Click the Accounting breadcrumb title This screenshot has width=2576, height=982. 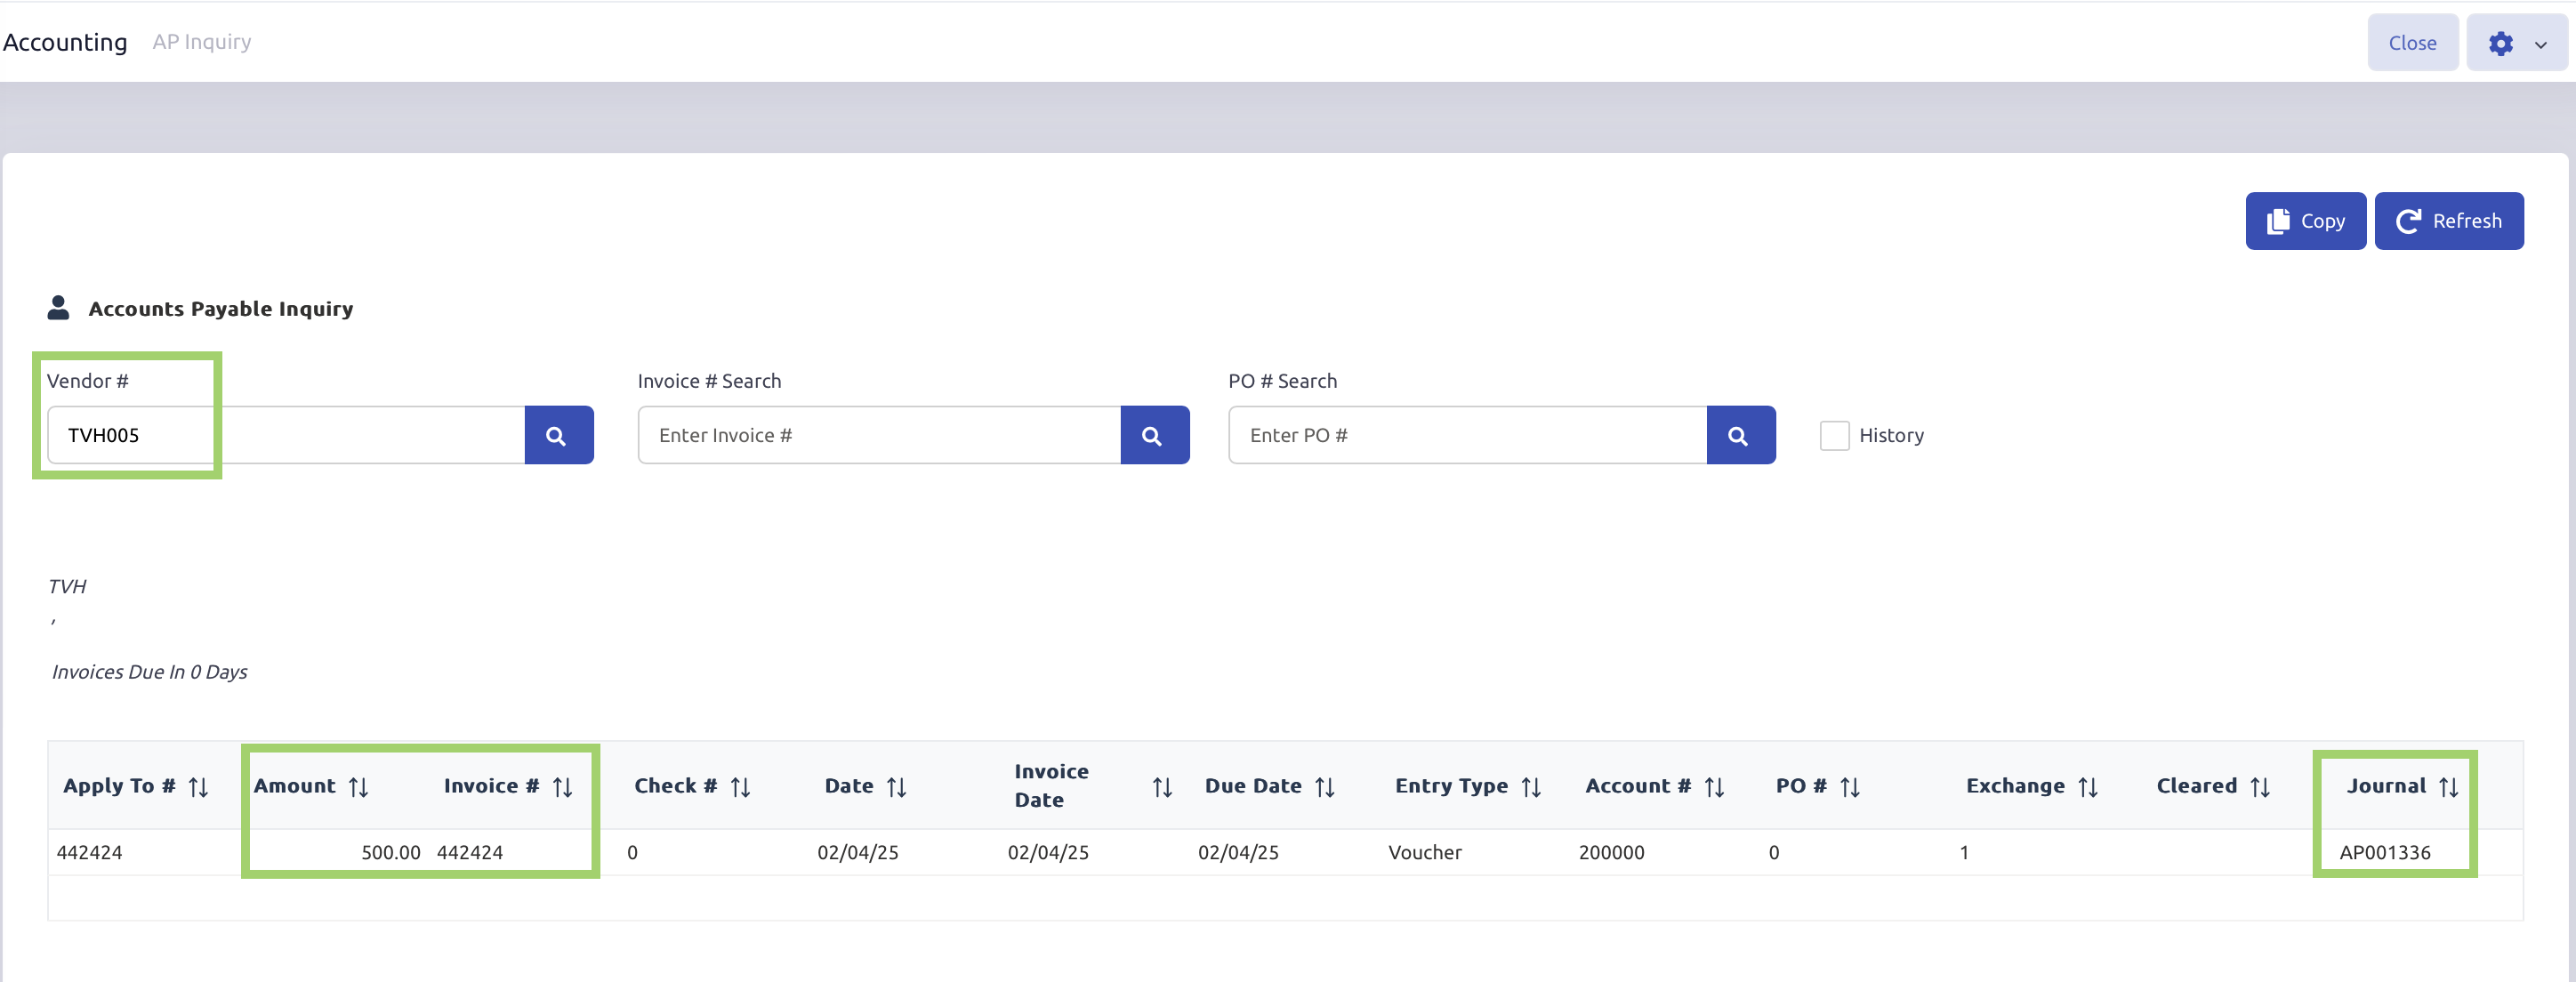65,42
